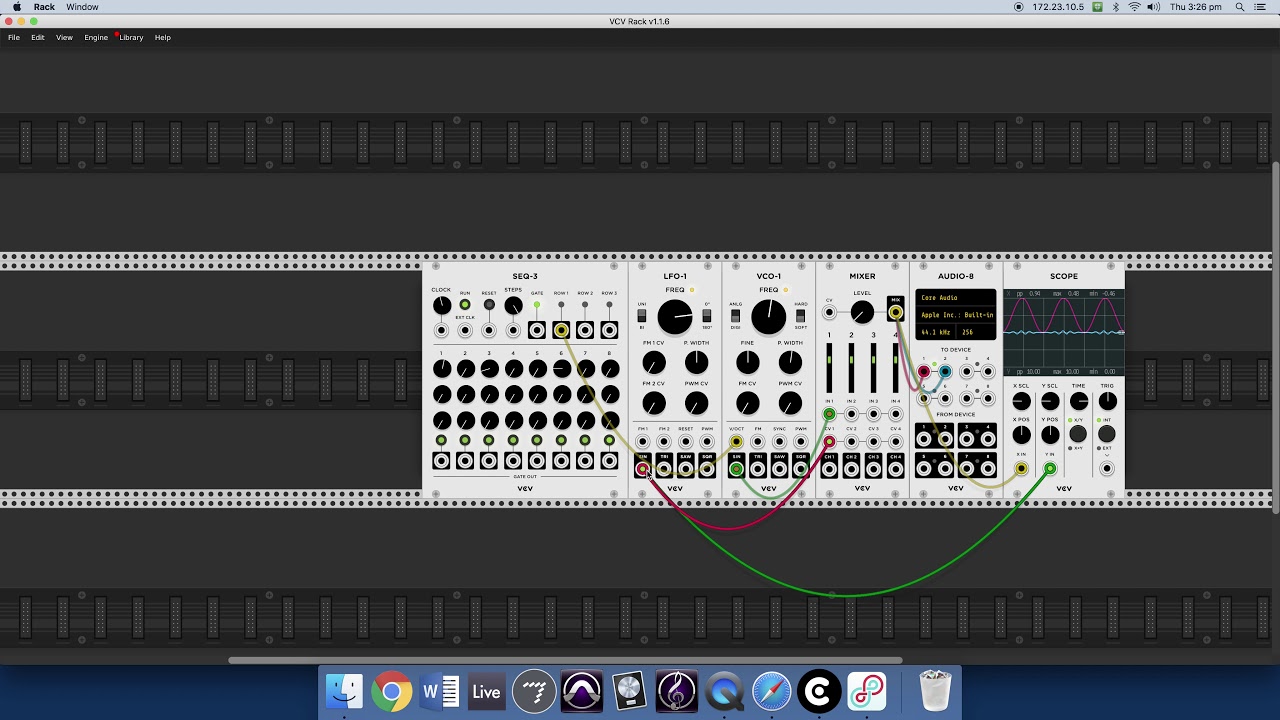Click the SEQ-3 GATE output jack
Viewport: 1280px width, 720px height.
click(537, 330)
